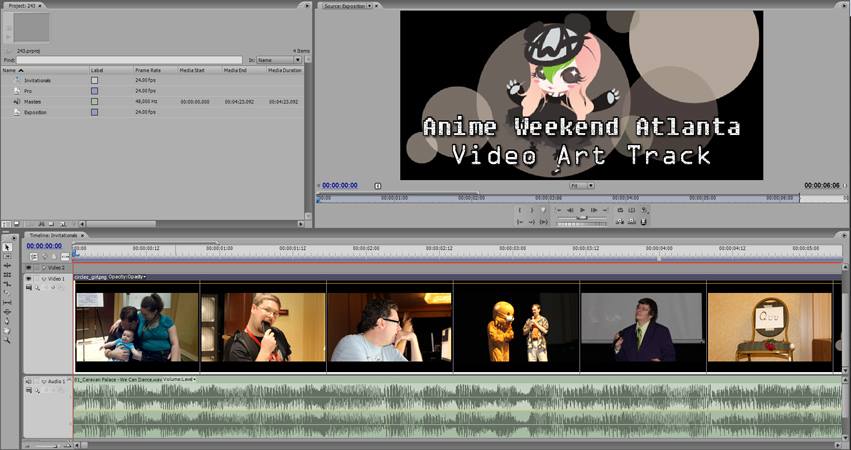Click the Output settings button

[644, 211]
